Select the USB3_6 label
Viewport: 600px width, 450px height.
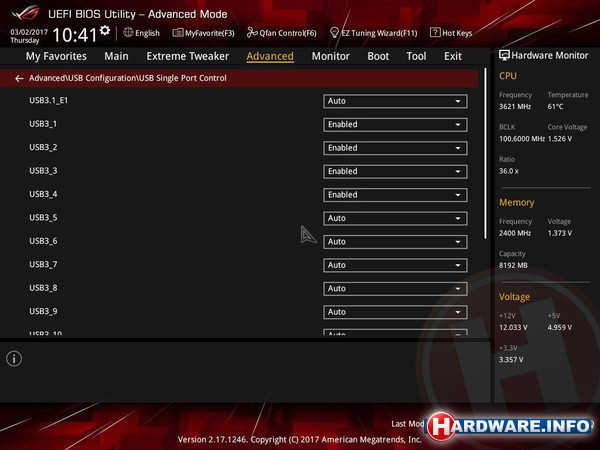(43, 241)
